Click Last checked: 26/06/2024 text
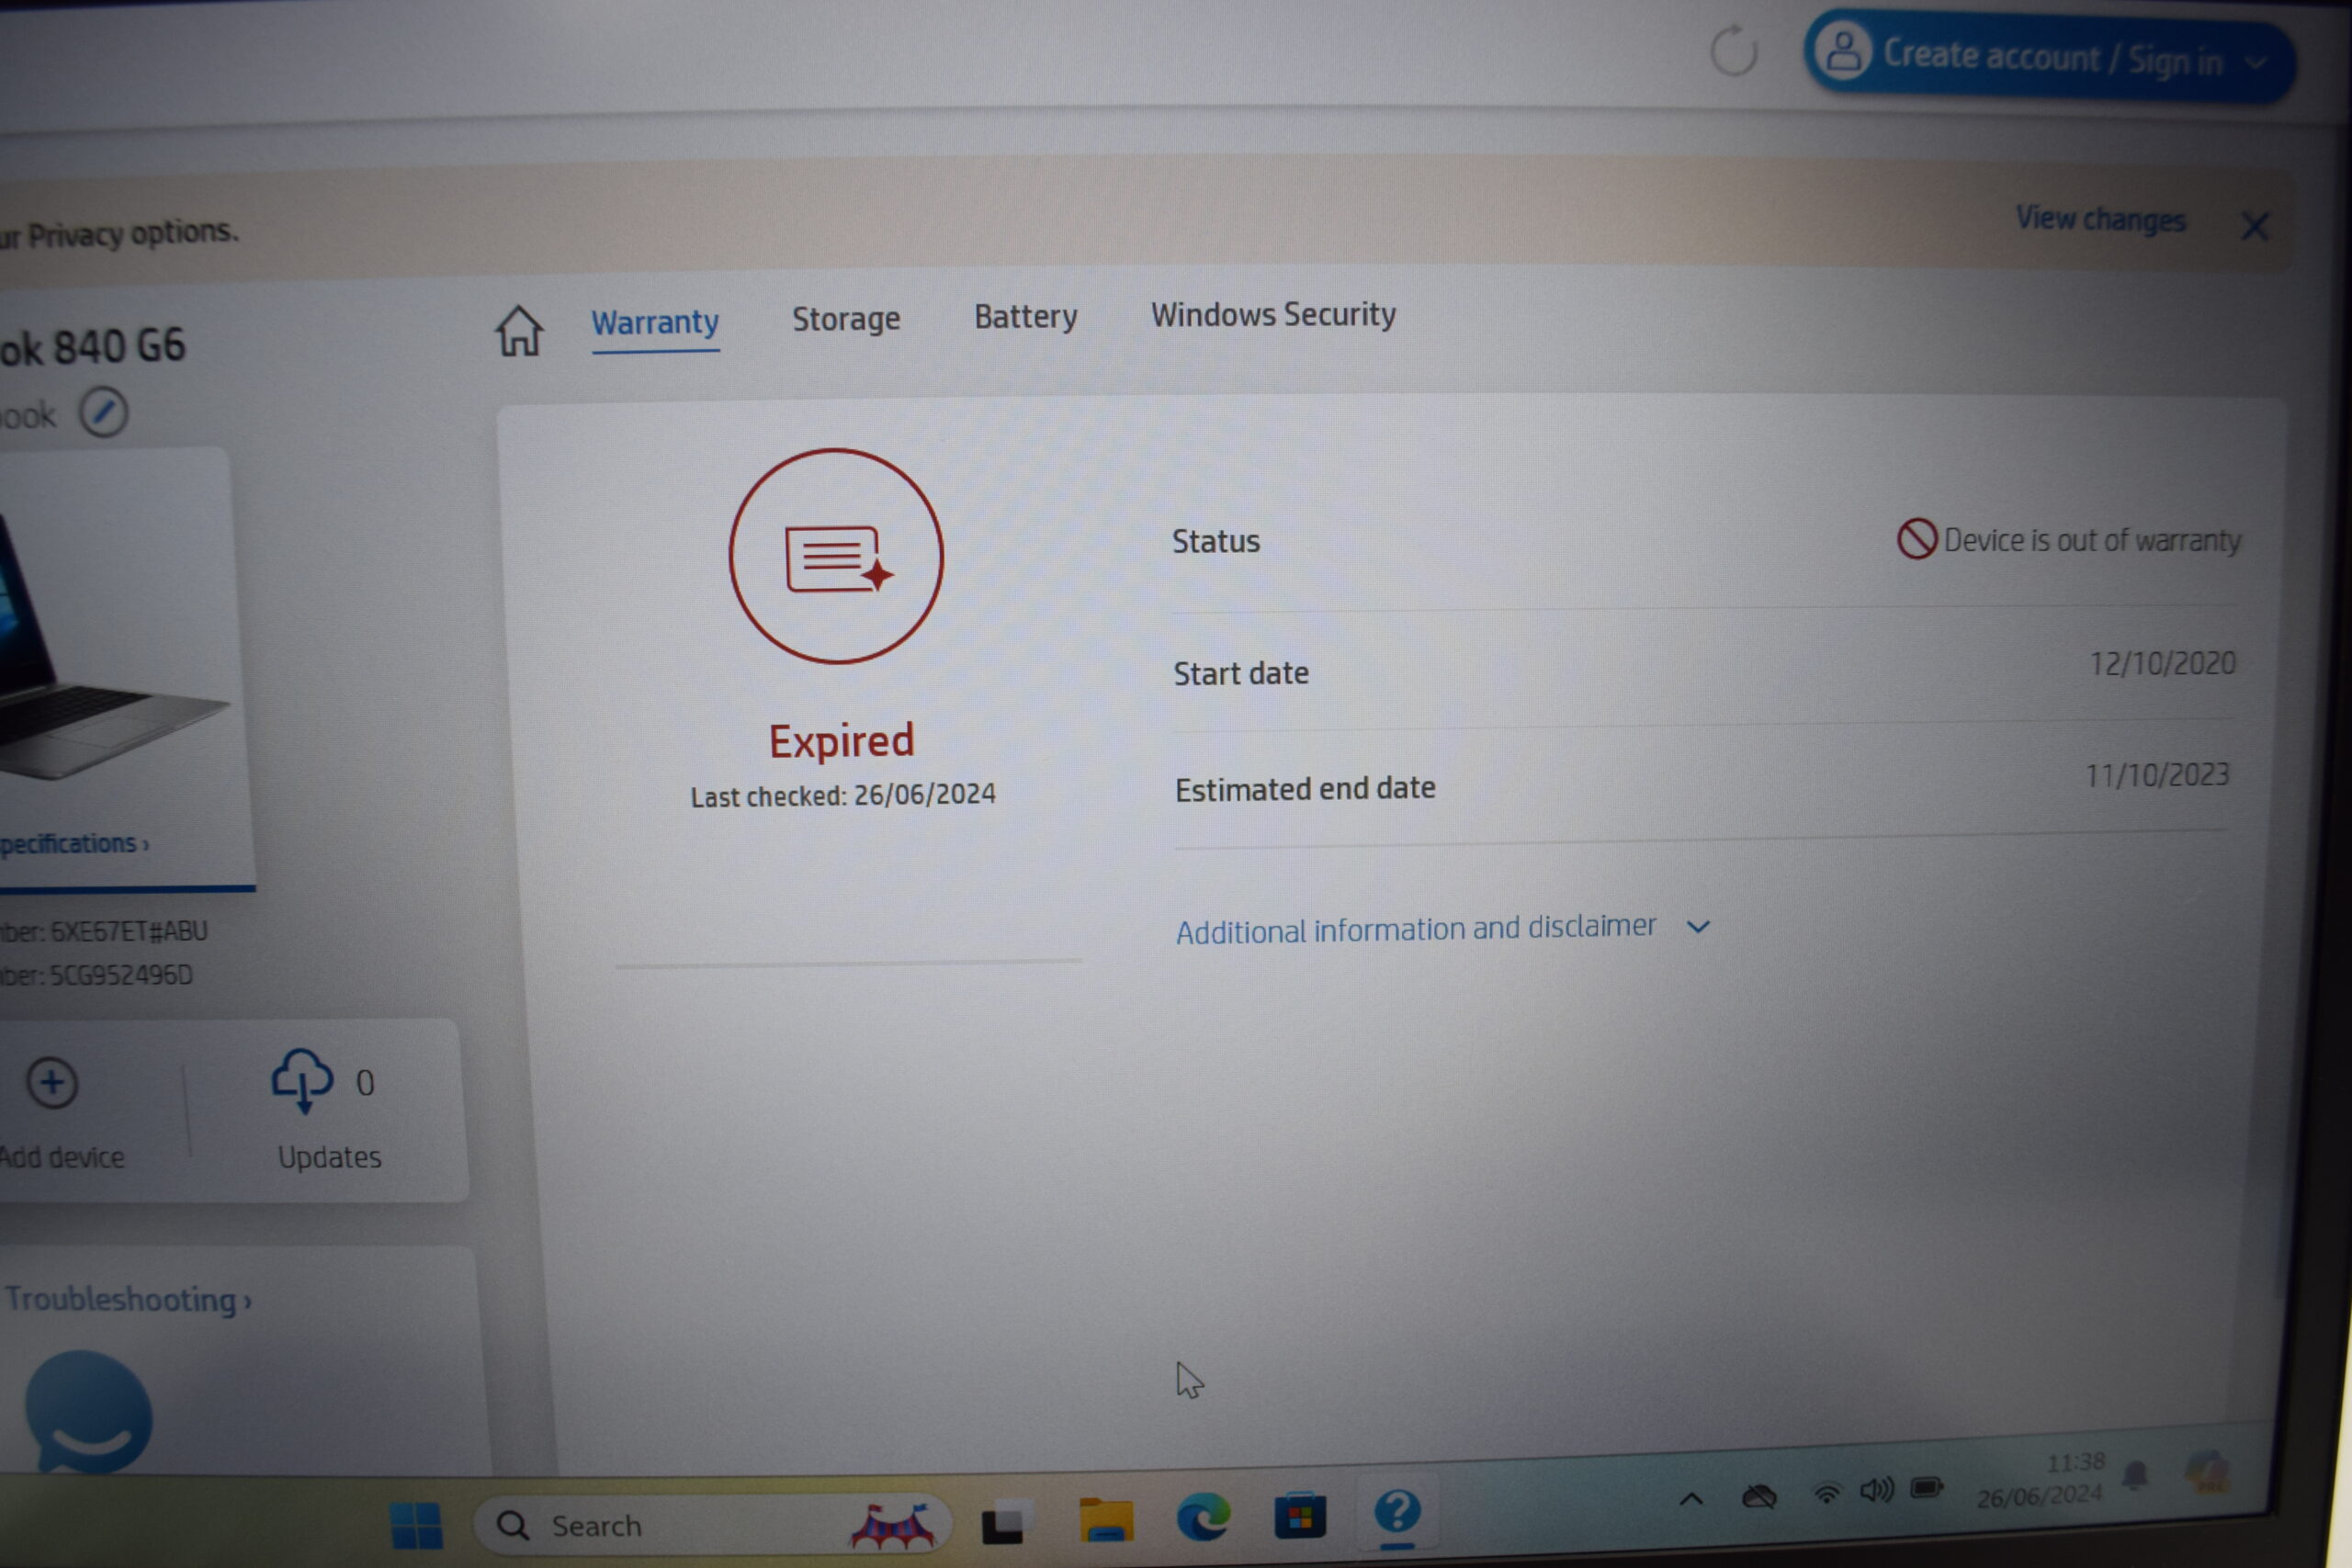This screenshot has height=1568, width=2352. (x=843, y=796)
